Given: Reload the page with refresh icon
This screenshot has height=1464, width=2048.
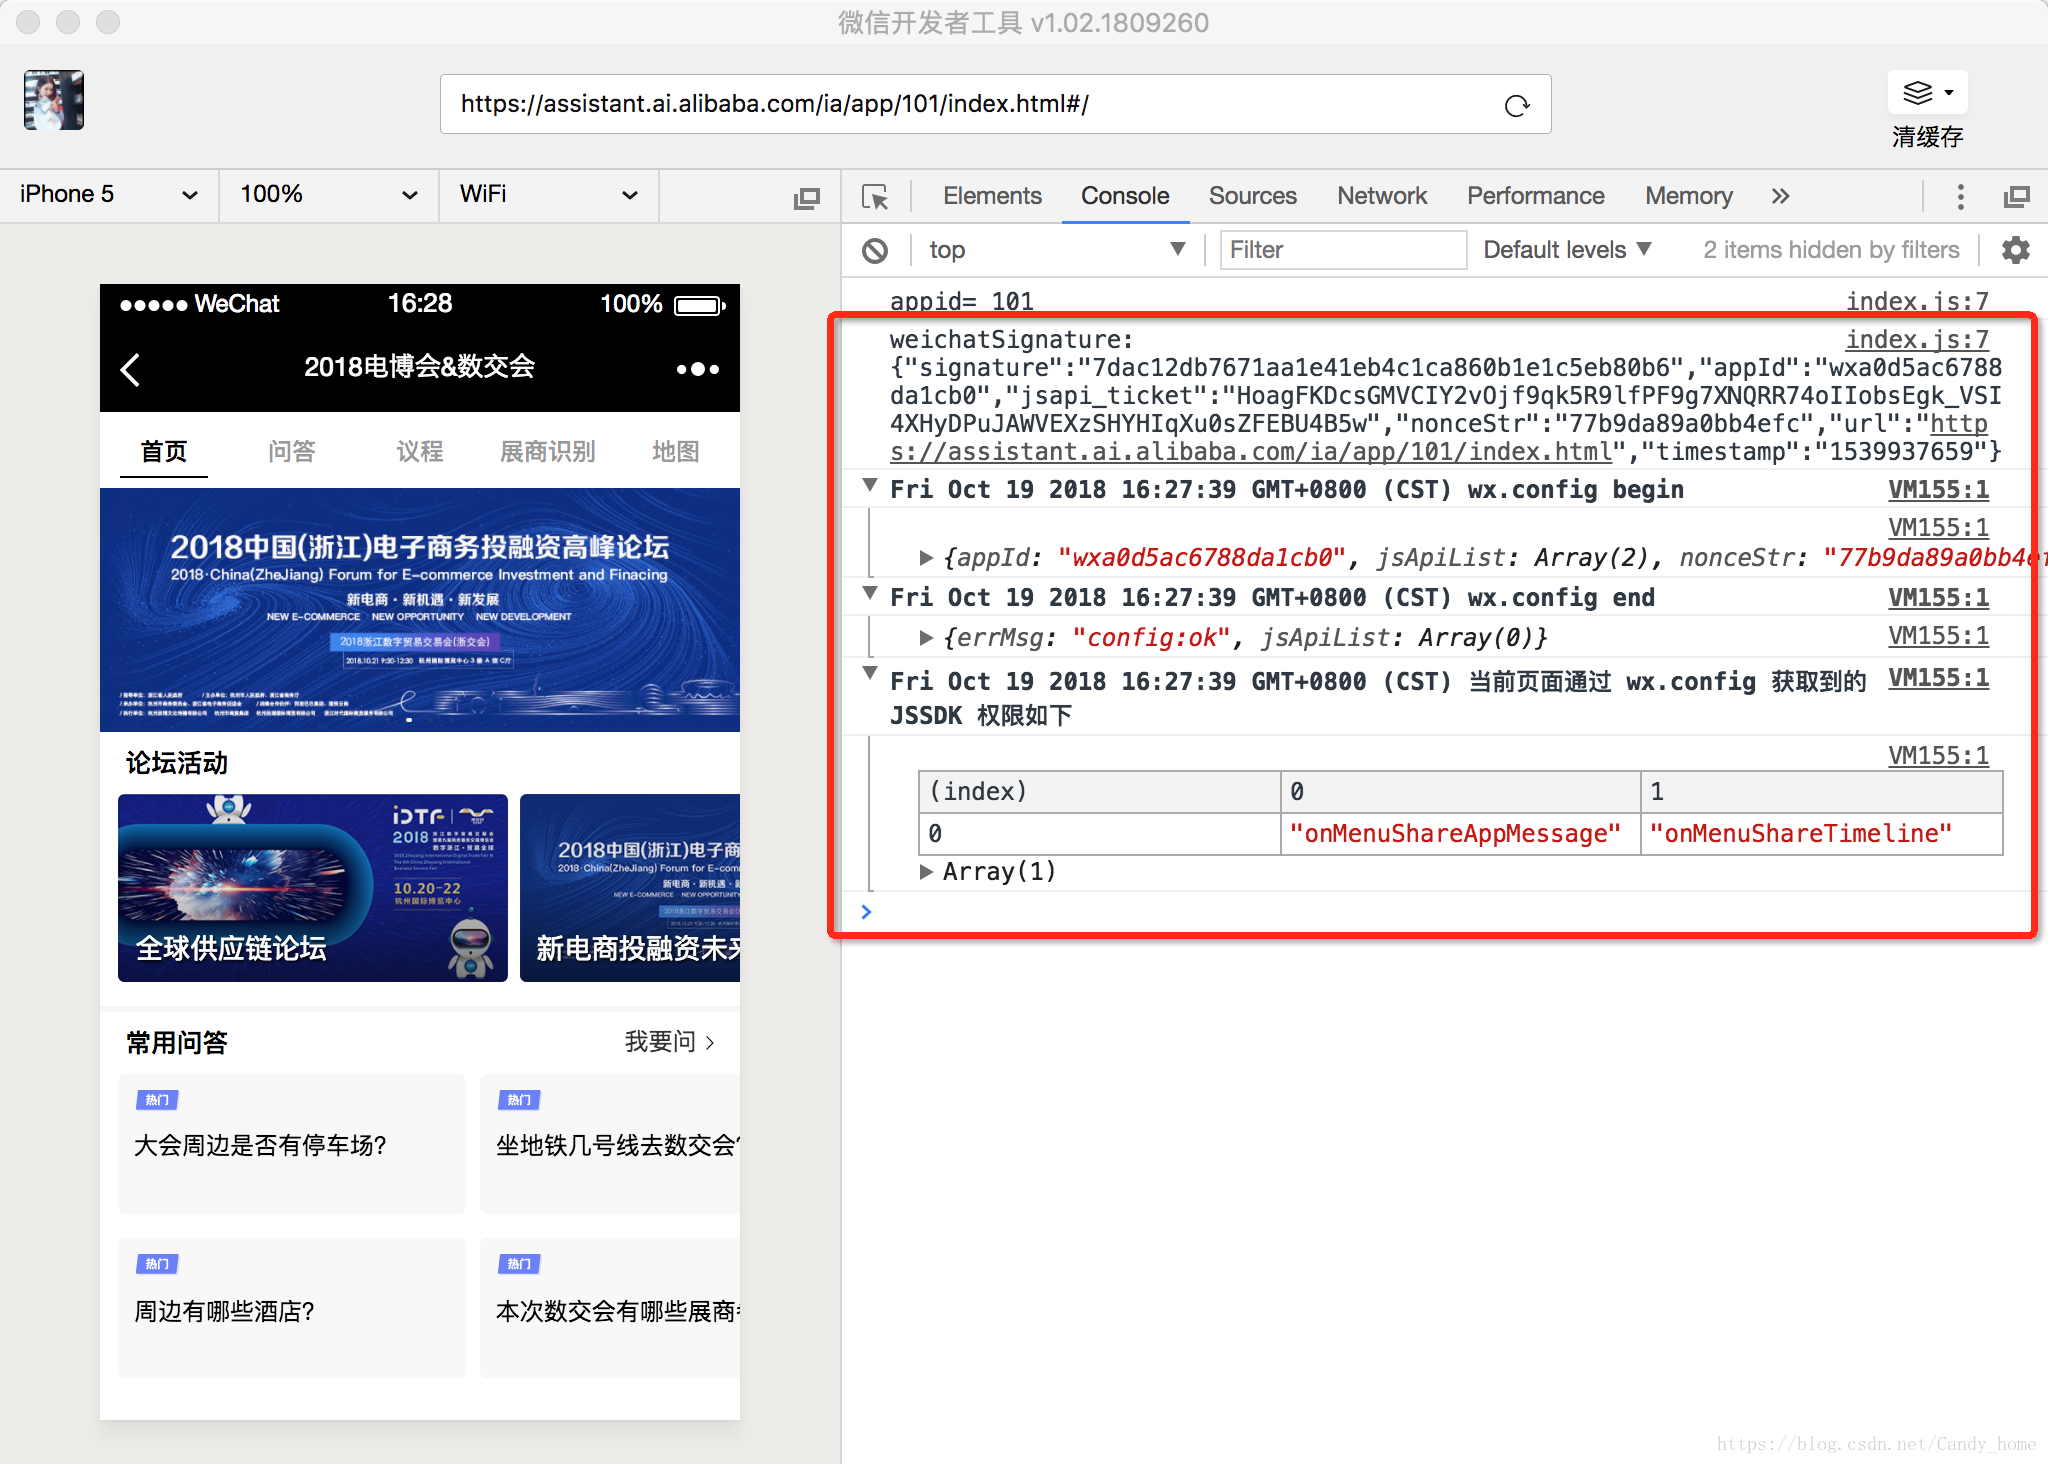Looking at the screenshot, I should pos(1517,105).
